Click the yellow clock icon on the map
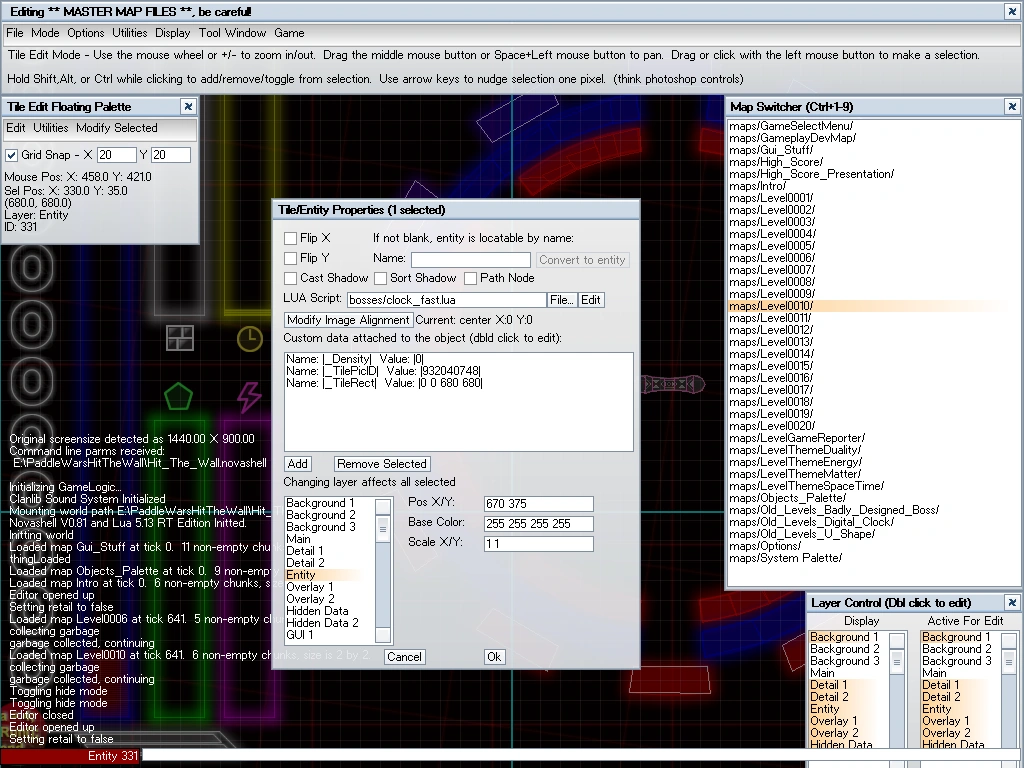This screenshot has width=1024, height=768. [x=249, y=340]
